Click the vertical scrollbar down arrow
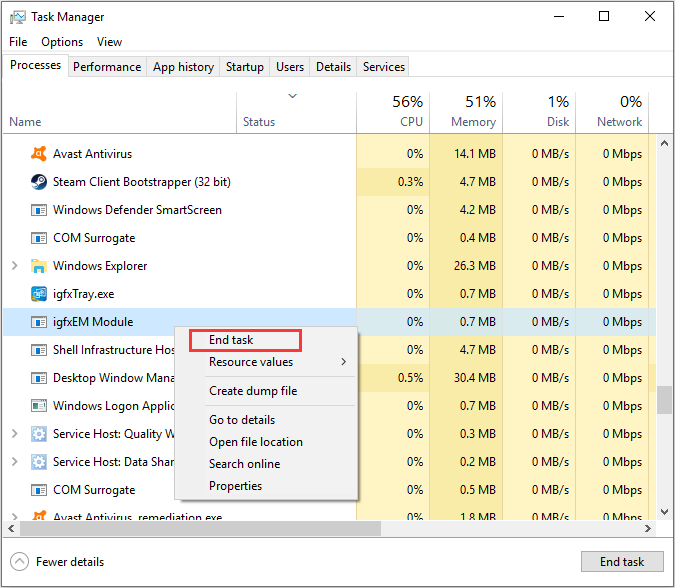The height and width of the screenshot is (588, 675). [x=664, y=511]
